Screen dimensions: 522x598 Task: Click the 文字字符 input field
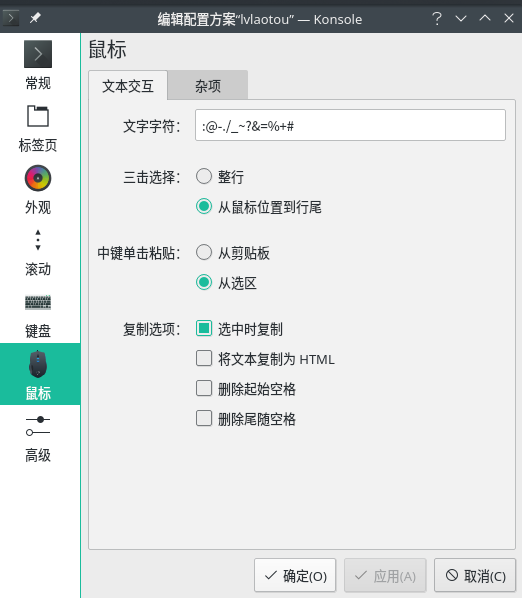point(350,125)
